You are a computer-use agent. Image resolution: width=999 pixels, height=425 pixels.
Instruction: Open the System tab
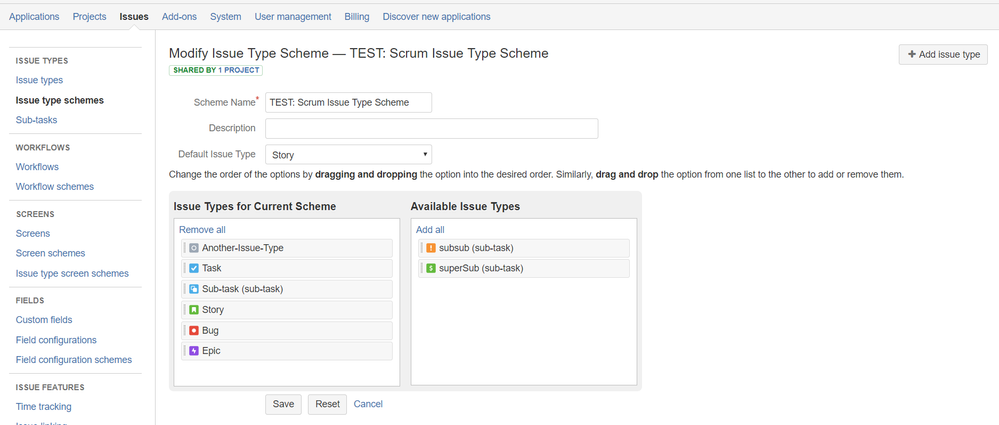coord(226,17)
